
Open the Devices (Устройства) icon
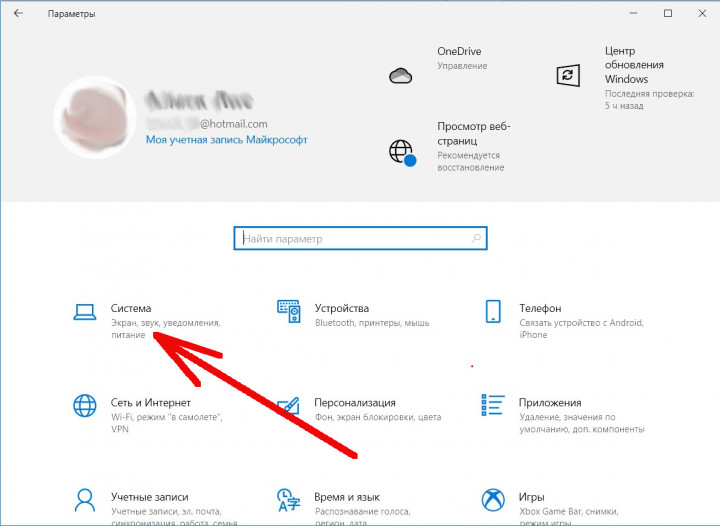(289, 312)
